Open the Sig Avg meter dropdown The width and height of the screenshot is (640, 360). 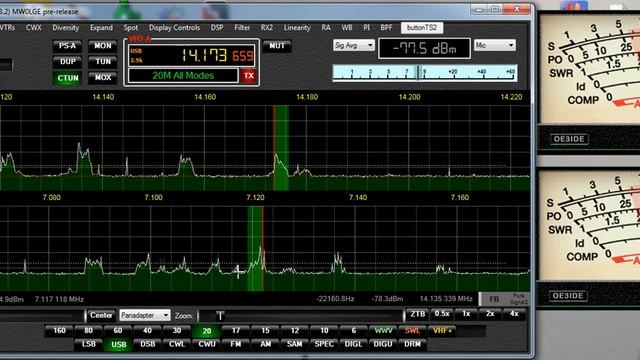(x=353, y=45)
